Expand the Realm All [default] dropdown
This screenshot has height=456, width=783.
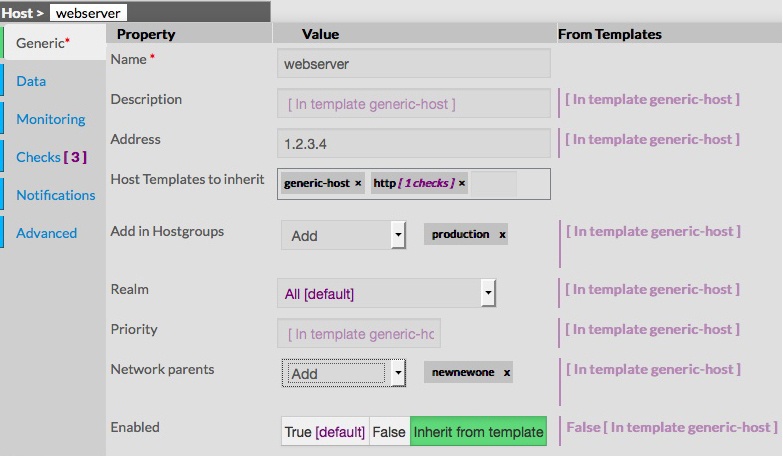pos(488,293)
